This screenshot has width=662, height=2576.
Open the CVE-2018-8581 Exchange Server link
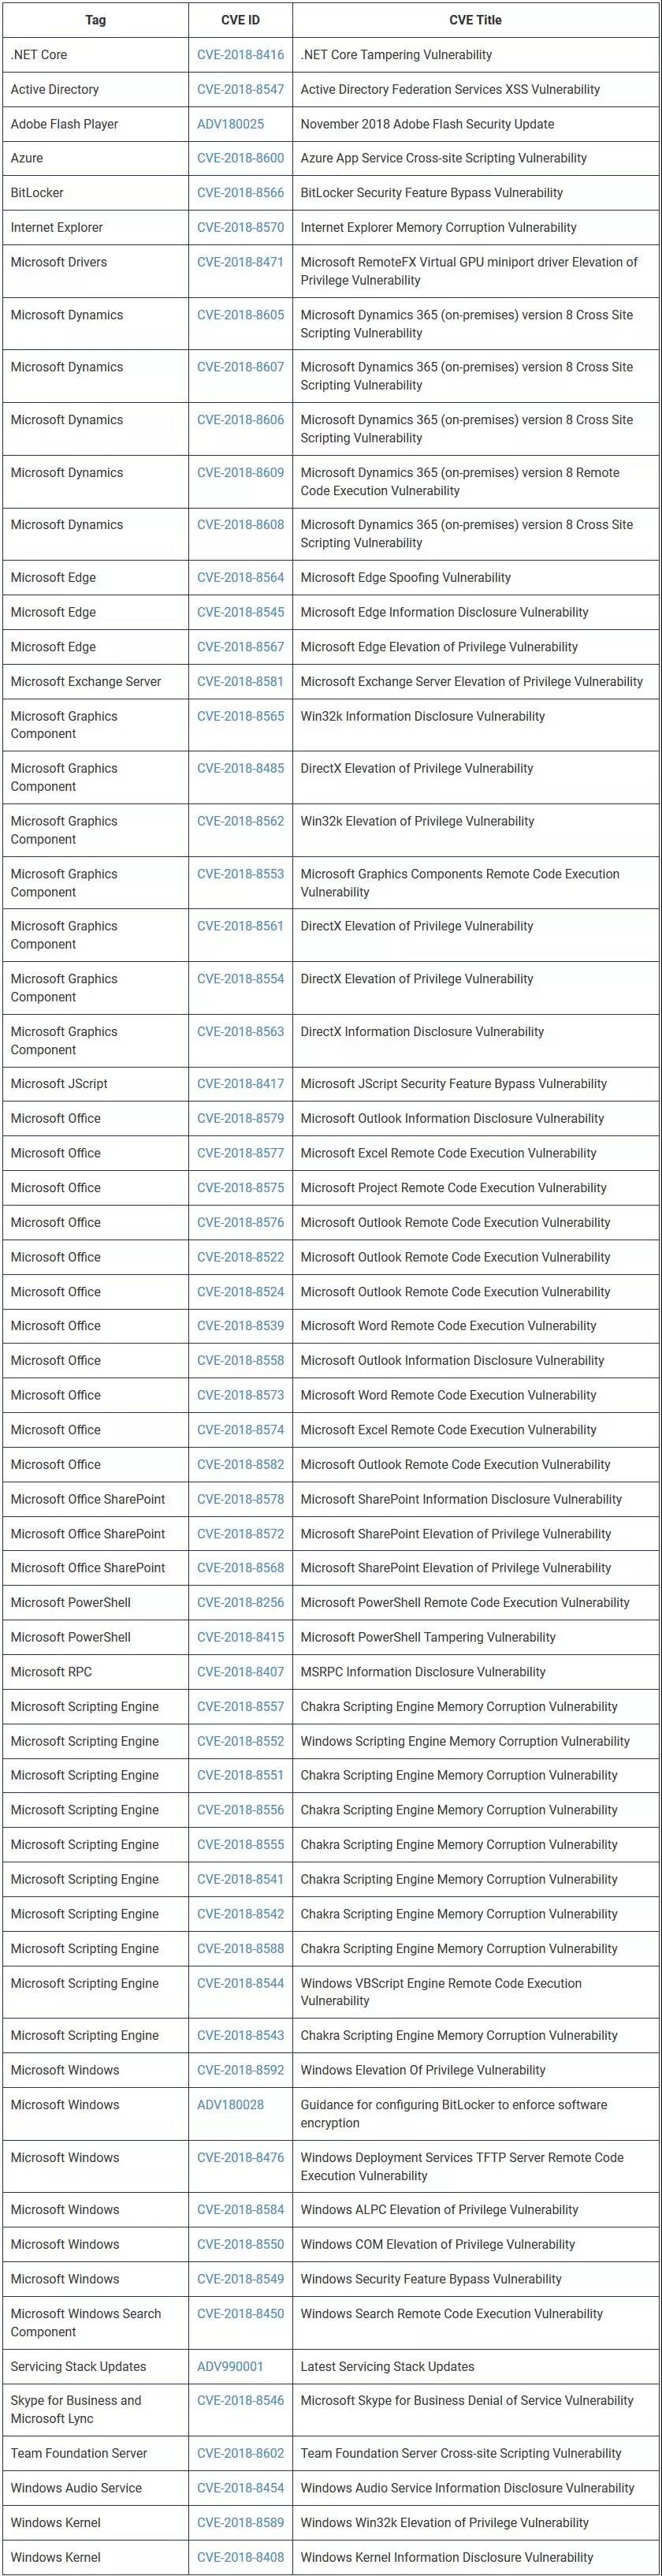[x=240, y=681]
